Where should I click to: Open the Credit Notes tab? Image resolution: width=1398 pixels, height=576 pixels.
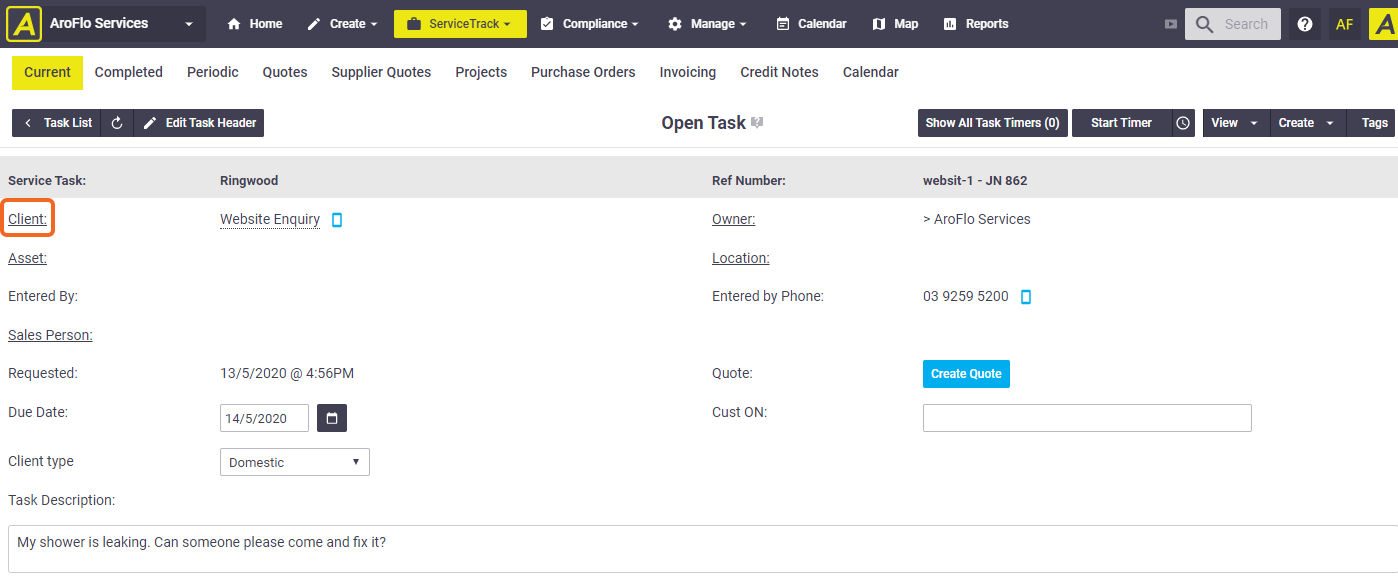click(x=779, y=72)
